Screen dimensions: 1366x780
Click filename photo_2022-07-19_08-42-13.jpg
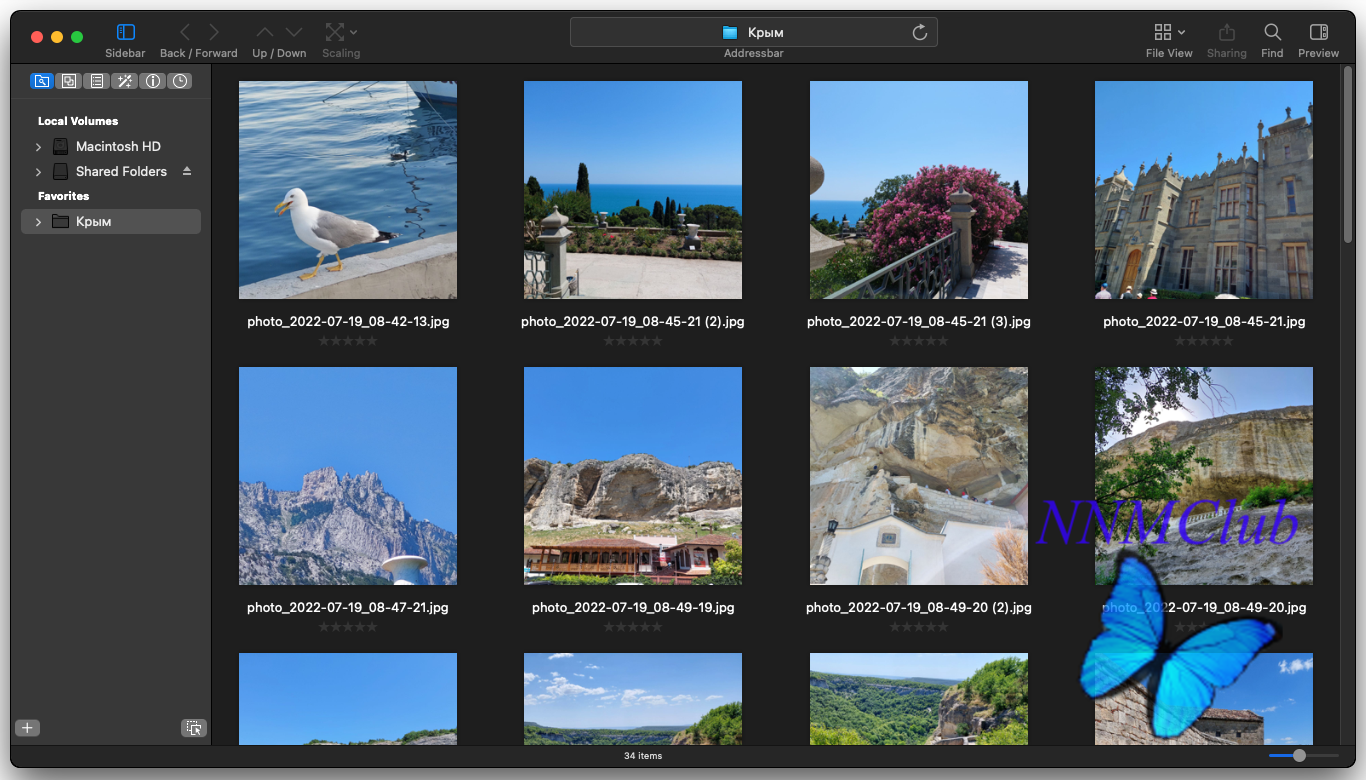348,322
